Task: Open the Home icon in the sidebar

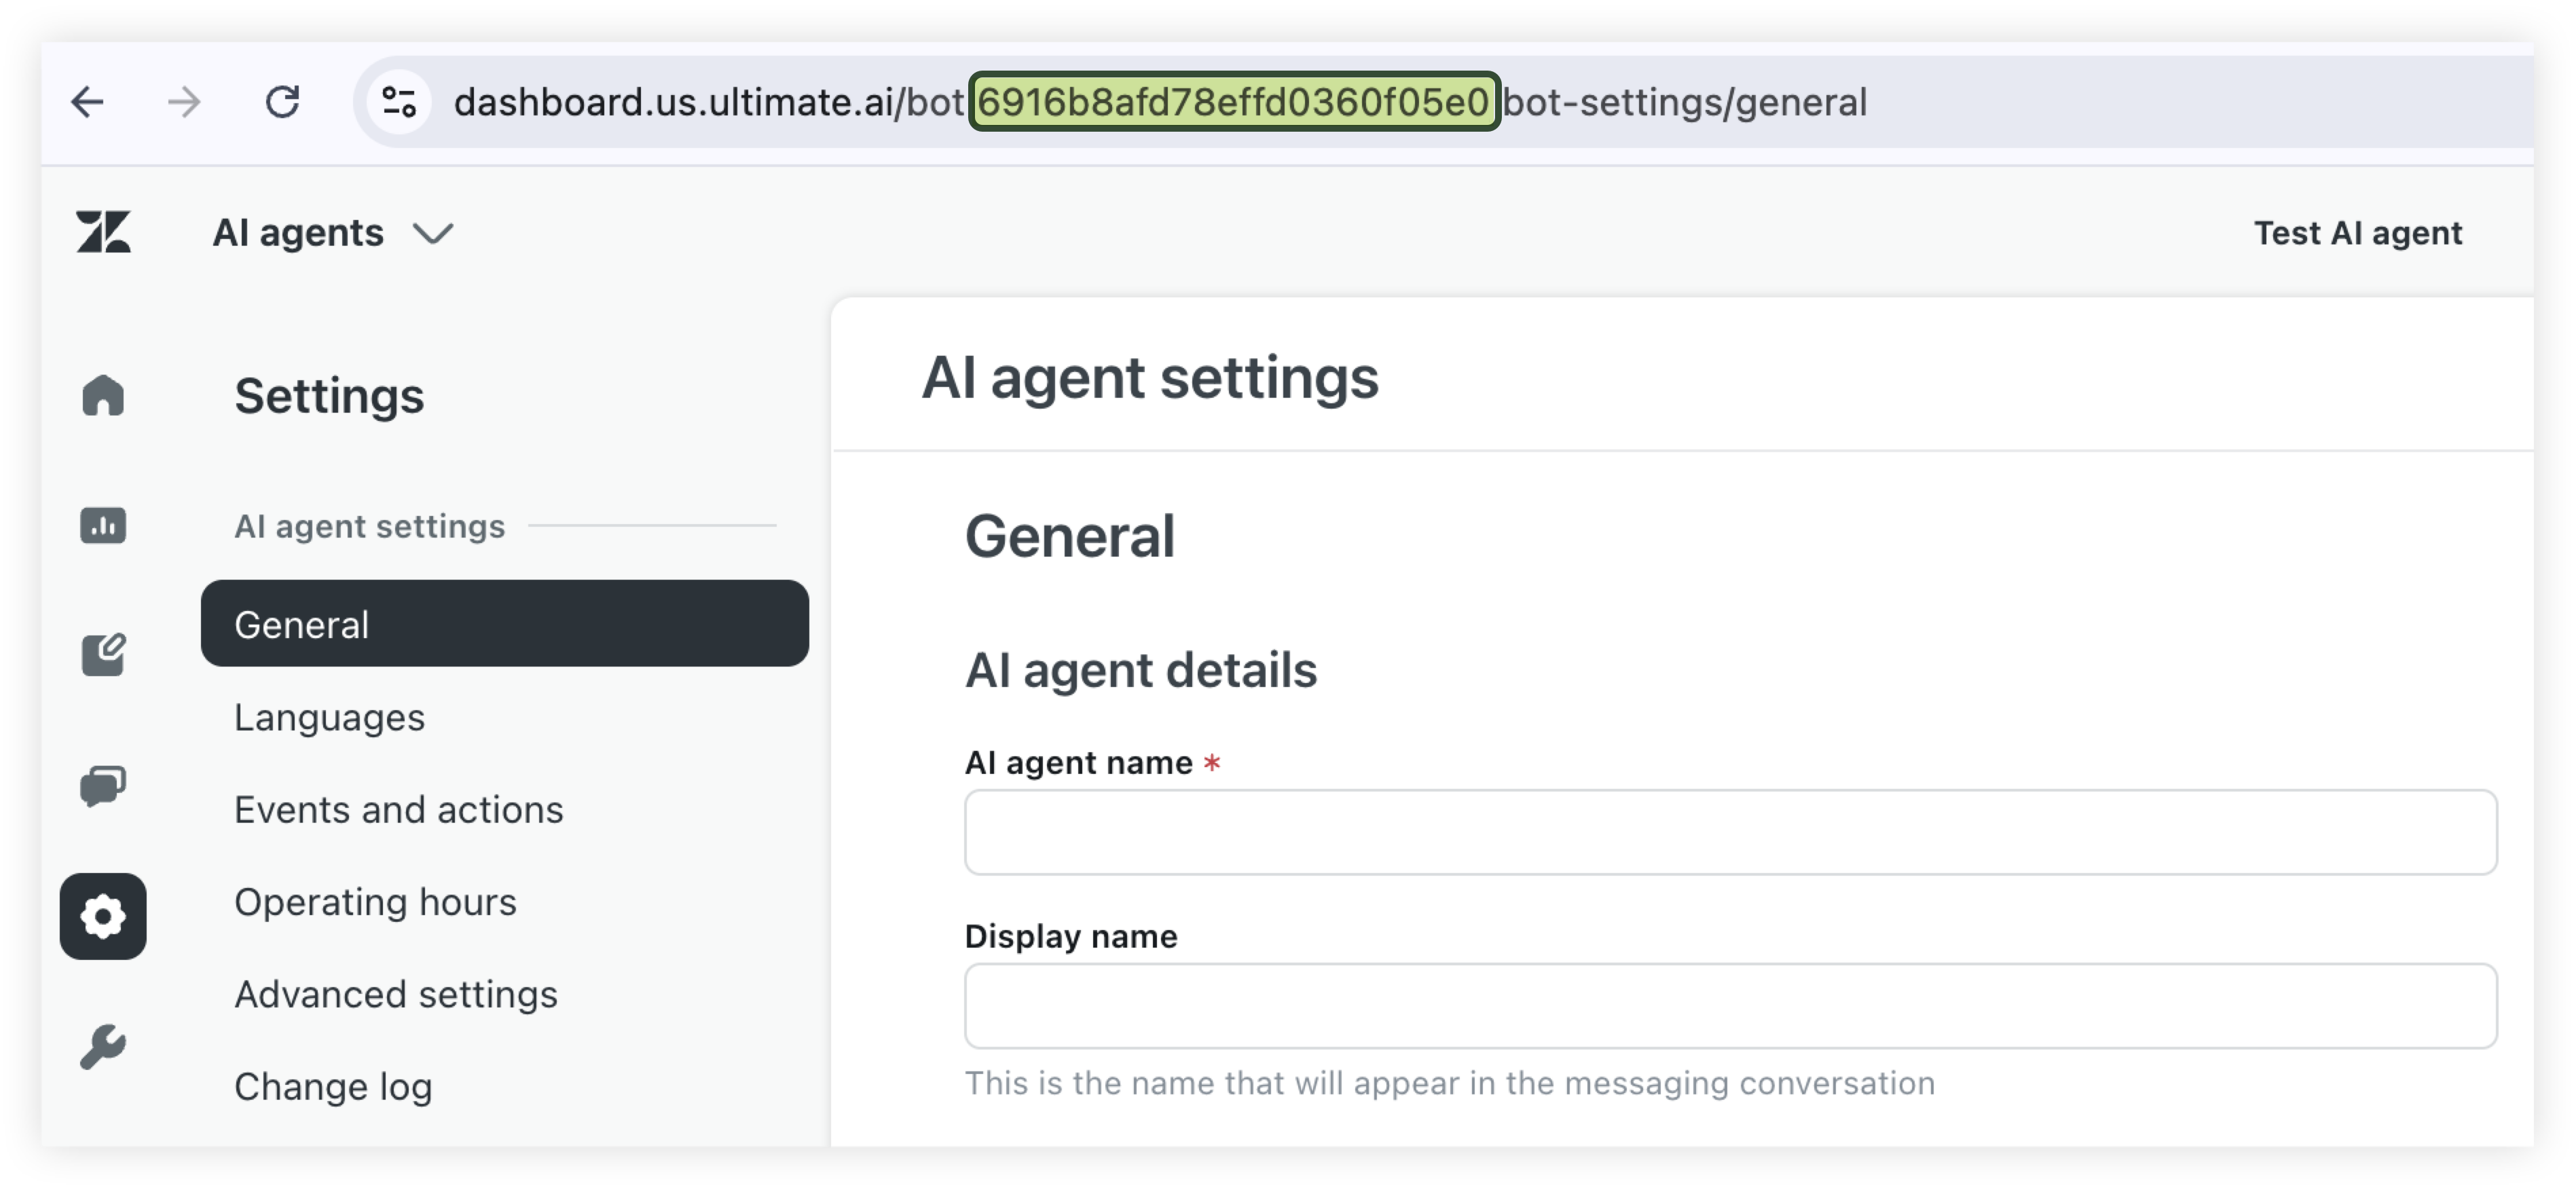Action: click(103, 396)
